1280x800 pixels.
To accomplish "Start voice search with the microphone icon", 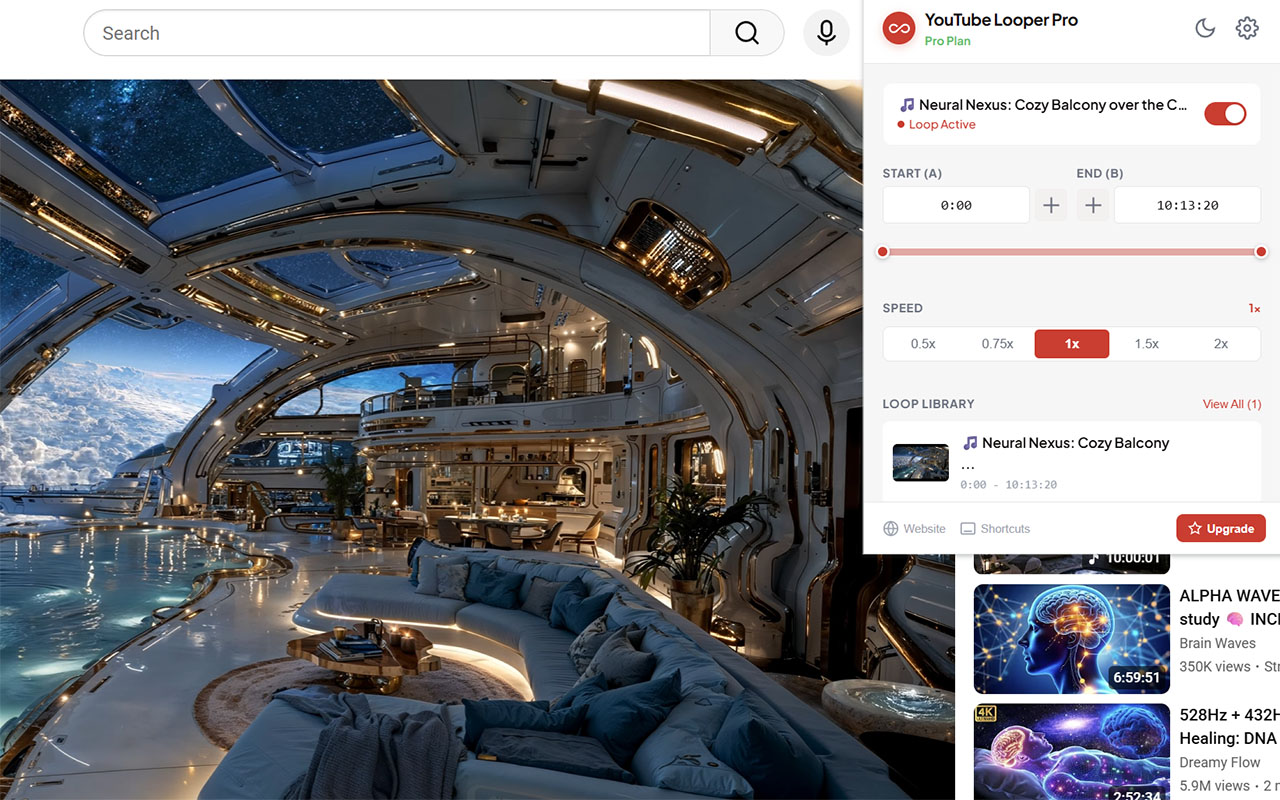I will click(826, 33).
